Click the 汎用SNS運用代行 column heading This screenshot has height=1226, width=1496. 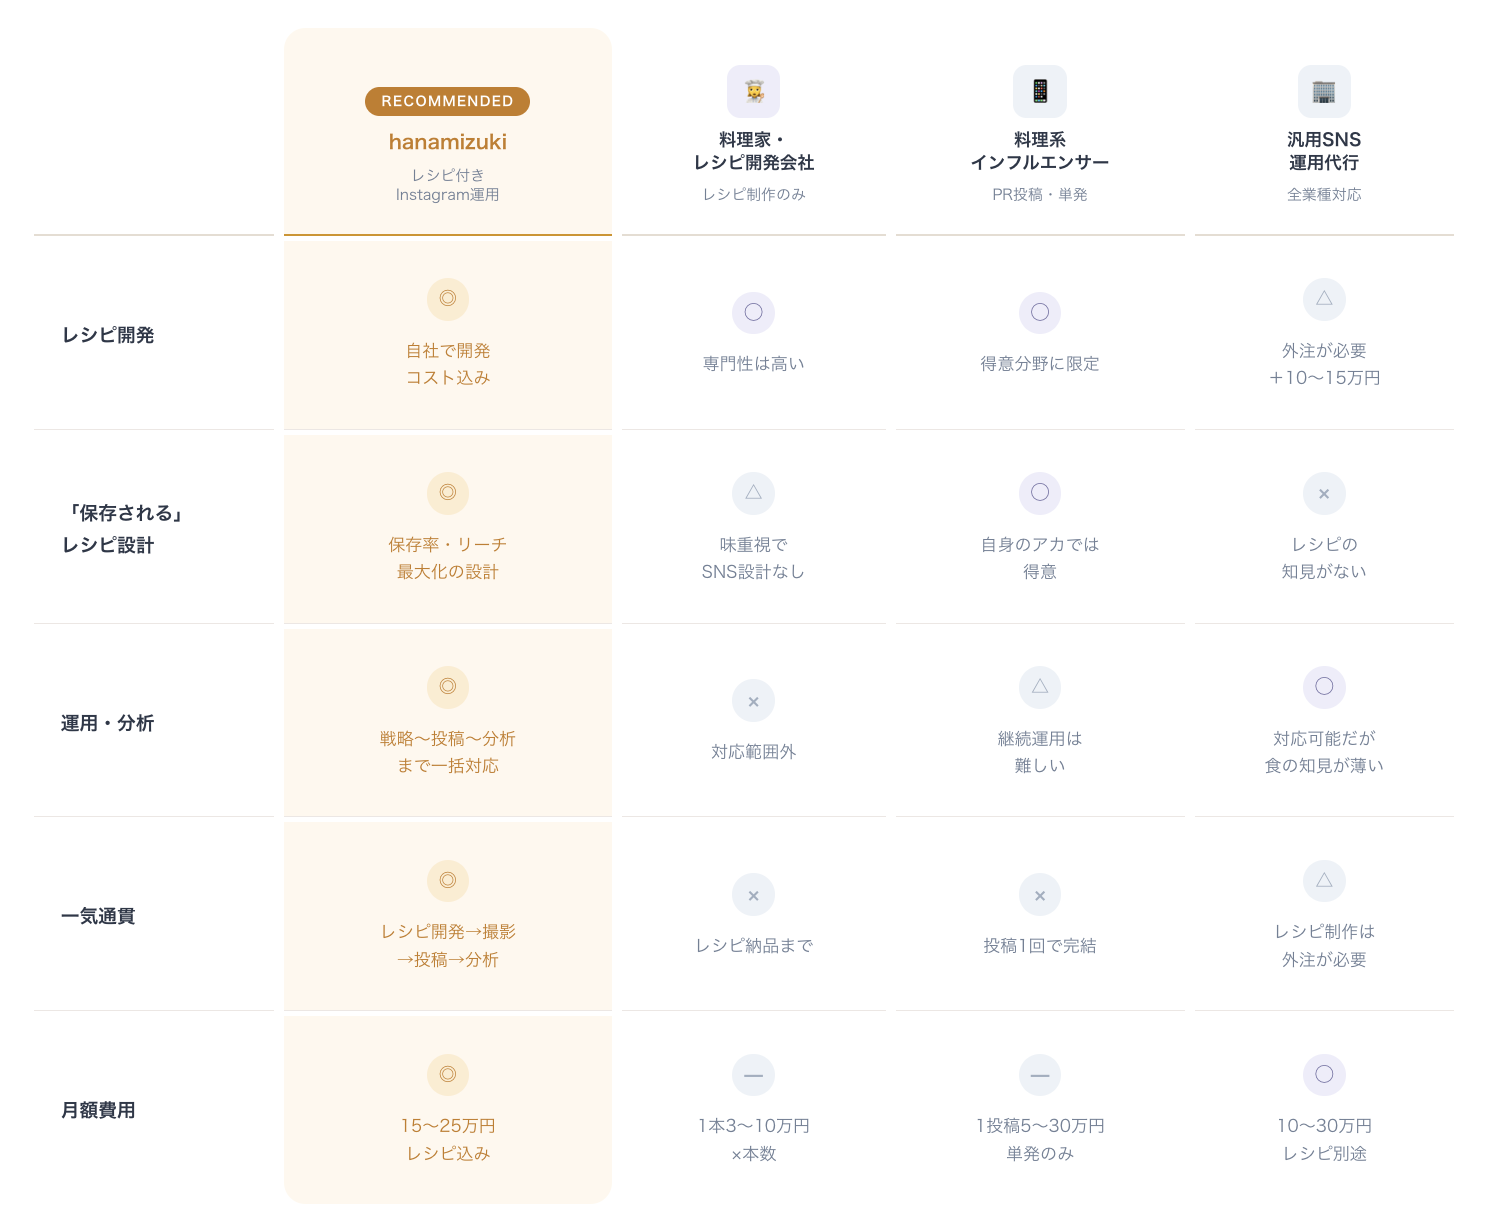point(1324,151)
